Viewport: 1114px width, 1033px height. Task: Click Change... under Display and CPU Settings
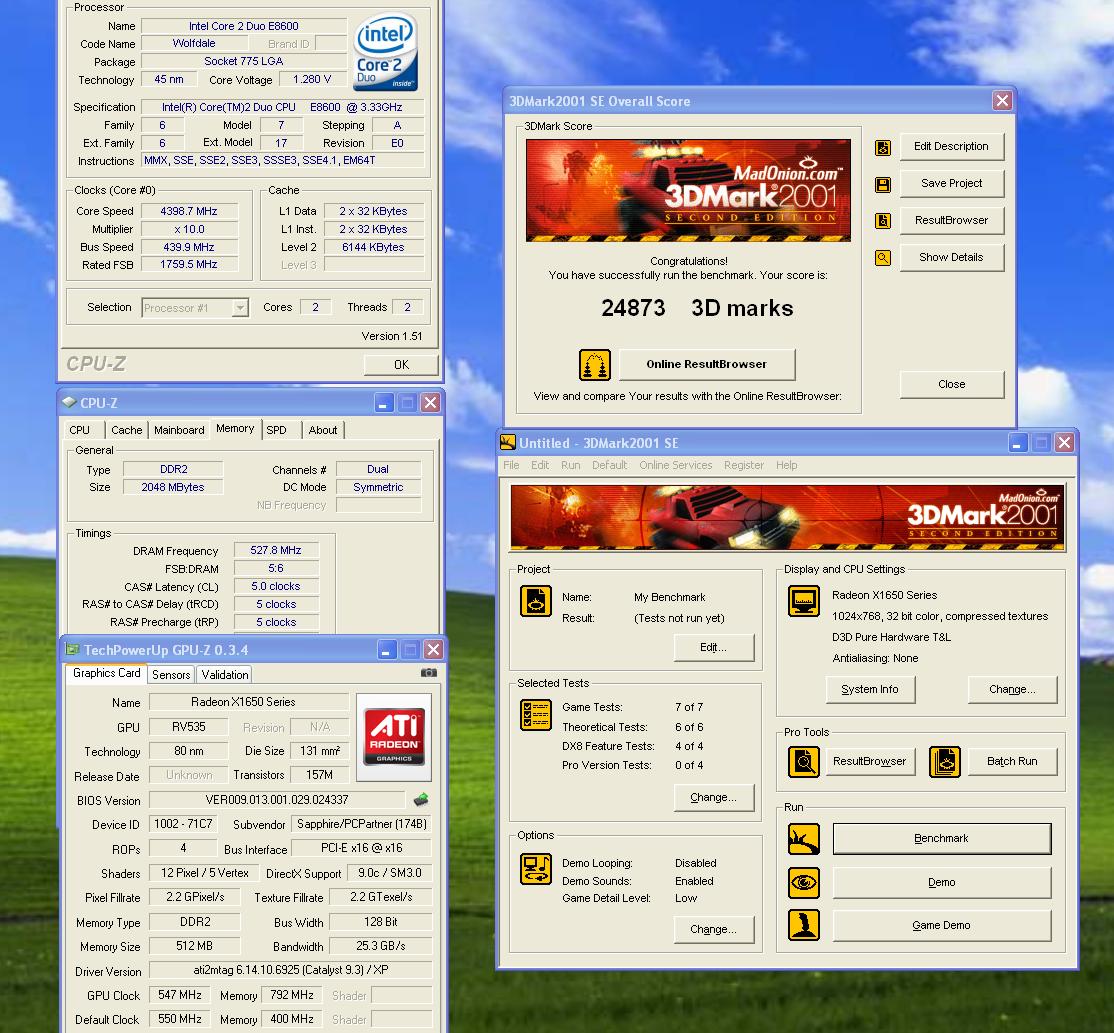(1012, 689)
